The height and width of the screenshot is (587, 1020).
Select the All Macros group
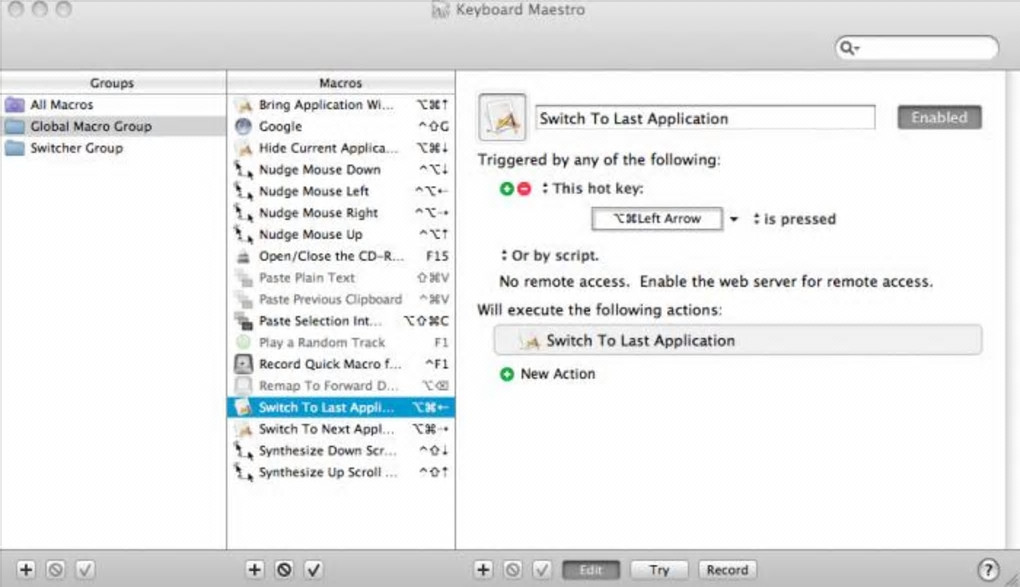[x=113, y=105]
